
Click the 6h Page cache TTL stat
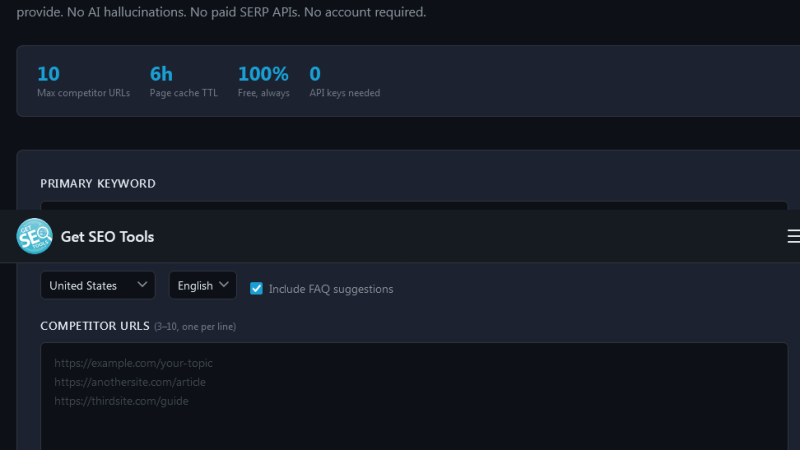[x=184, y=81]
